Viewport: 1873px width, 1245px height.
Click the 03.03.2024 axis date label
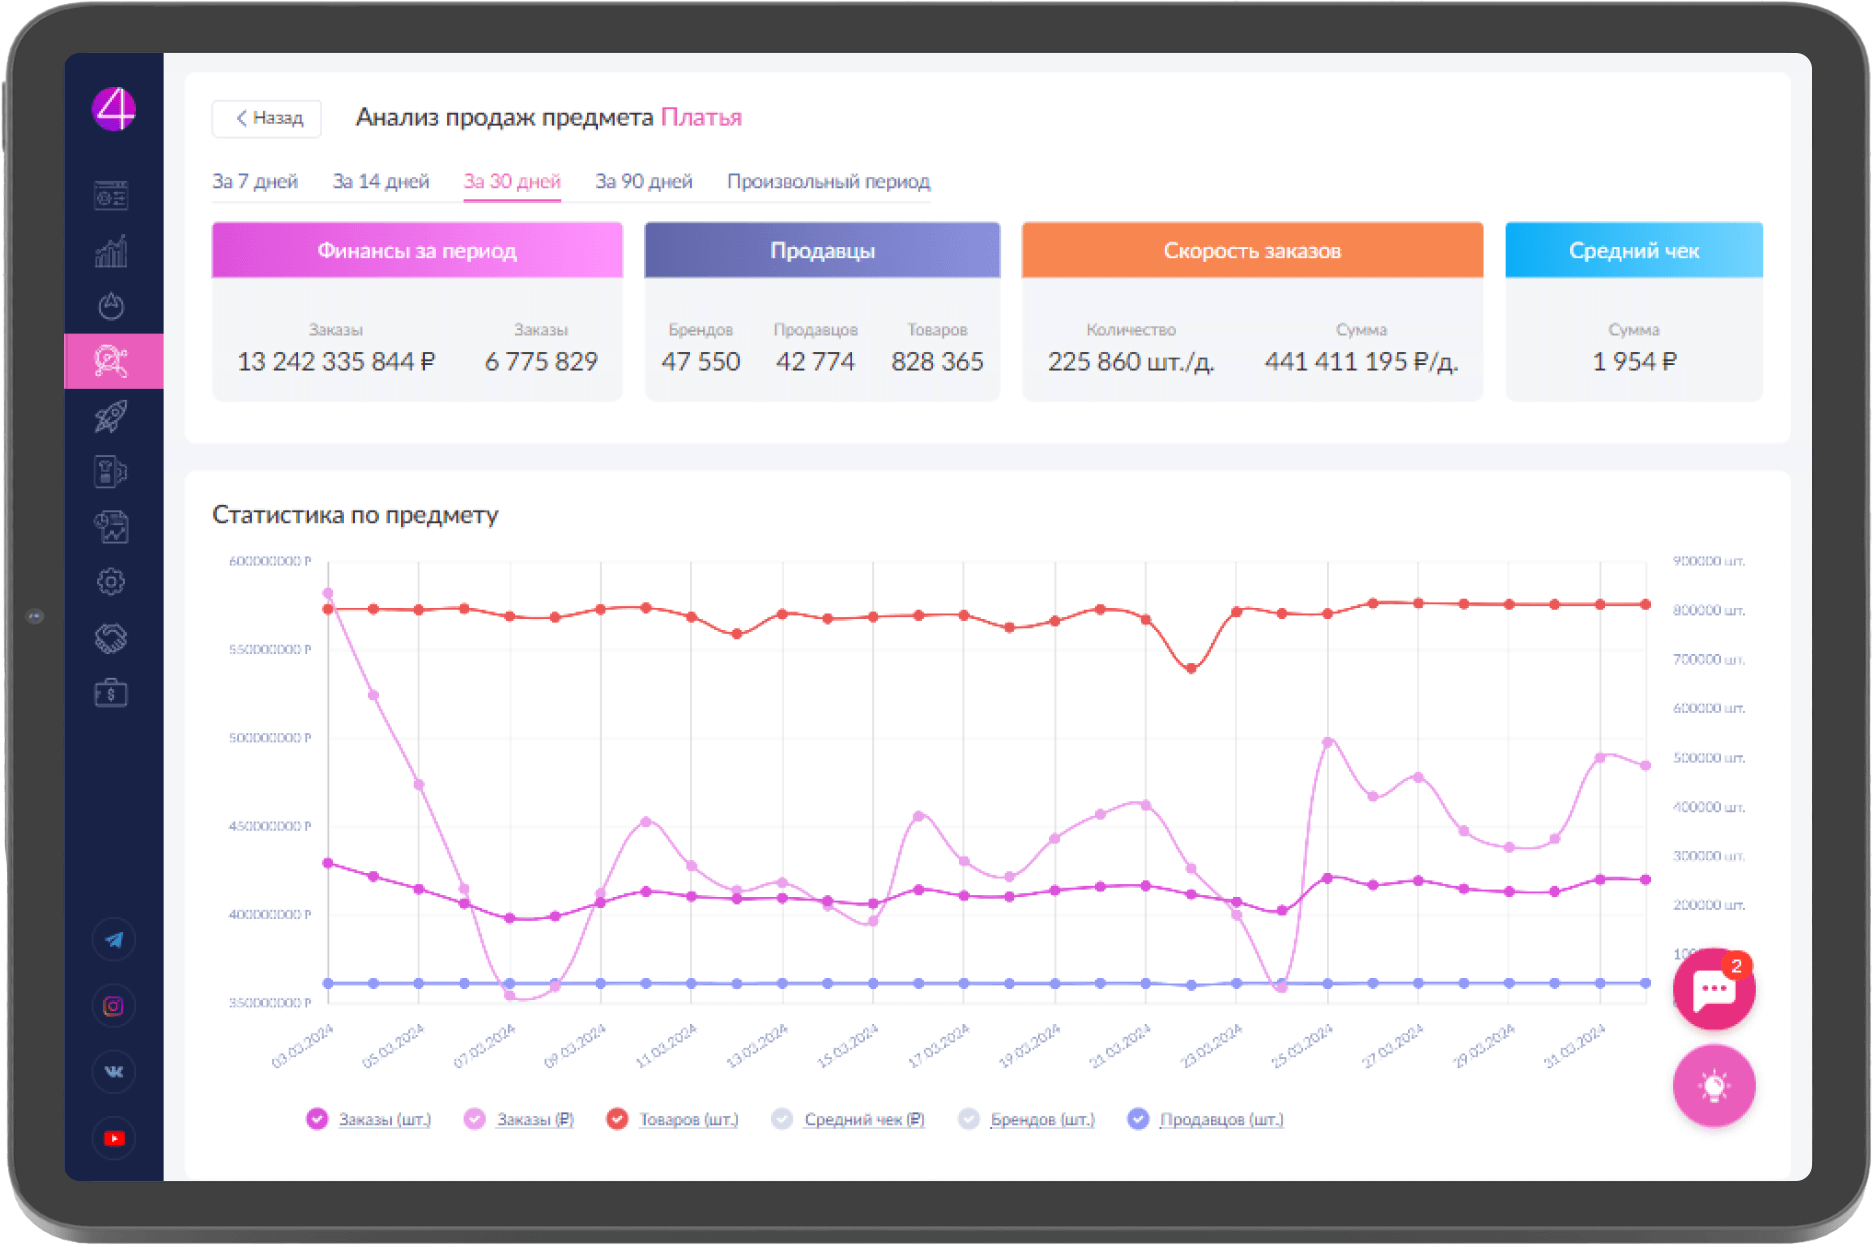[x=303, y=1046]
